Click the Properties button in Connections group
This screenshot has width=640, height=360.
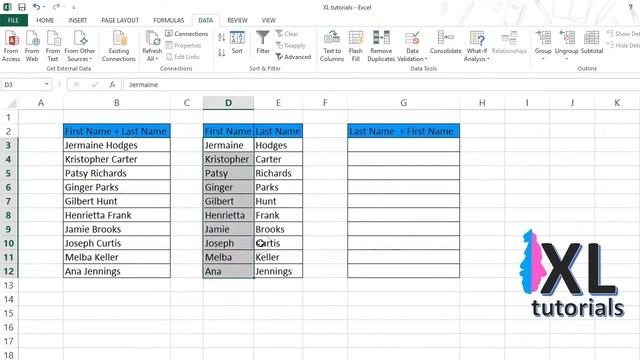(x=183, y=45)
